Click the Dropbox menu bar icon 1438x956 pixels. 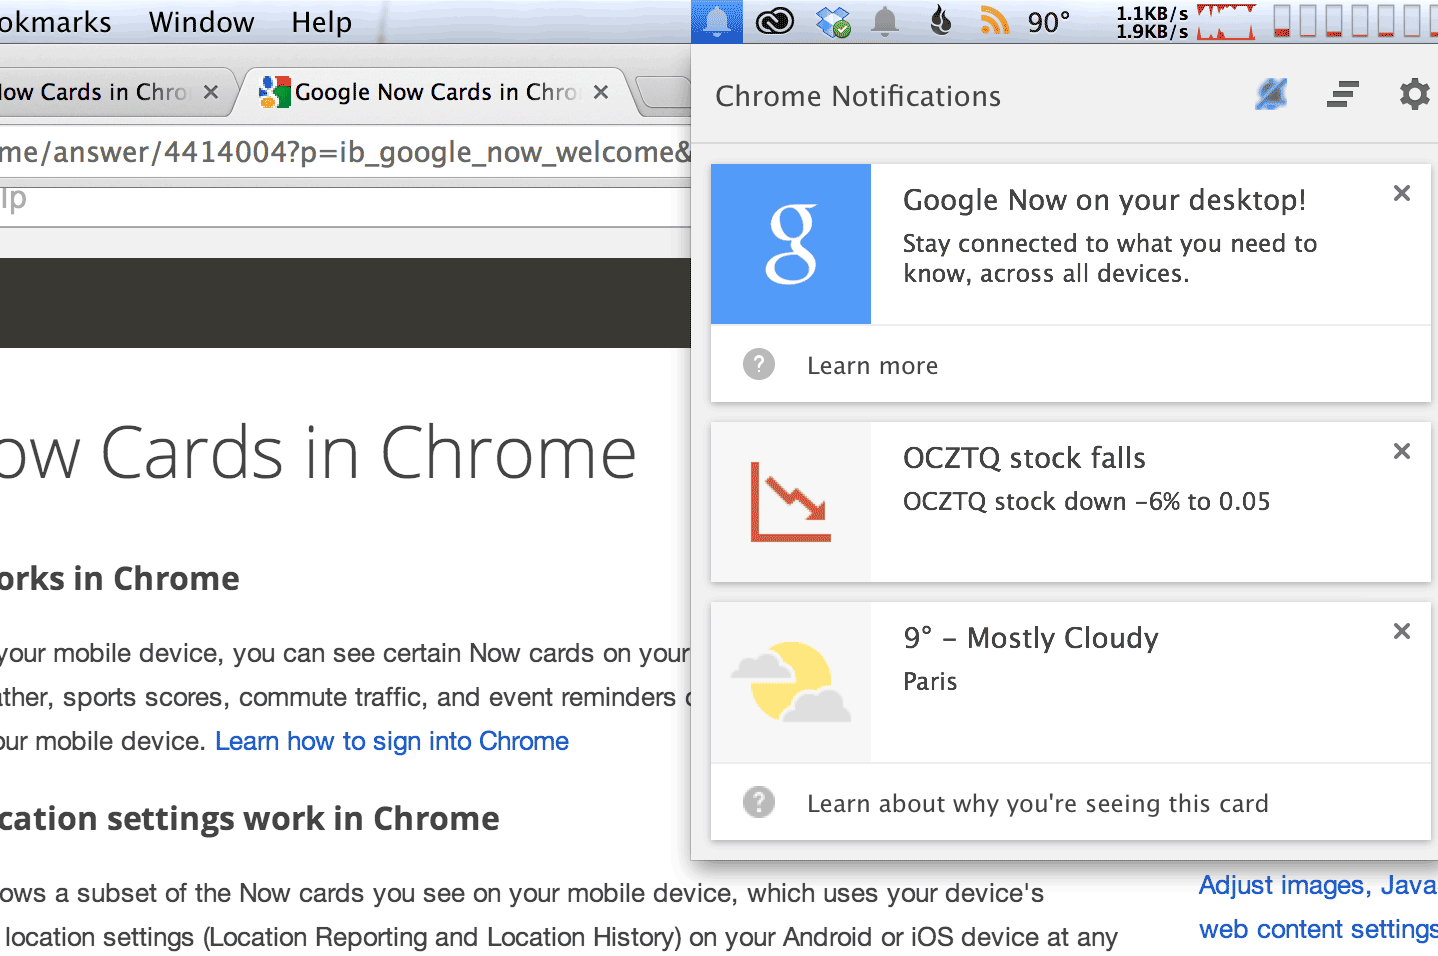[832, 21]
